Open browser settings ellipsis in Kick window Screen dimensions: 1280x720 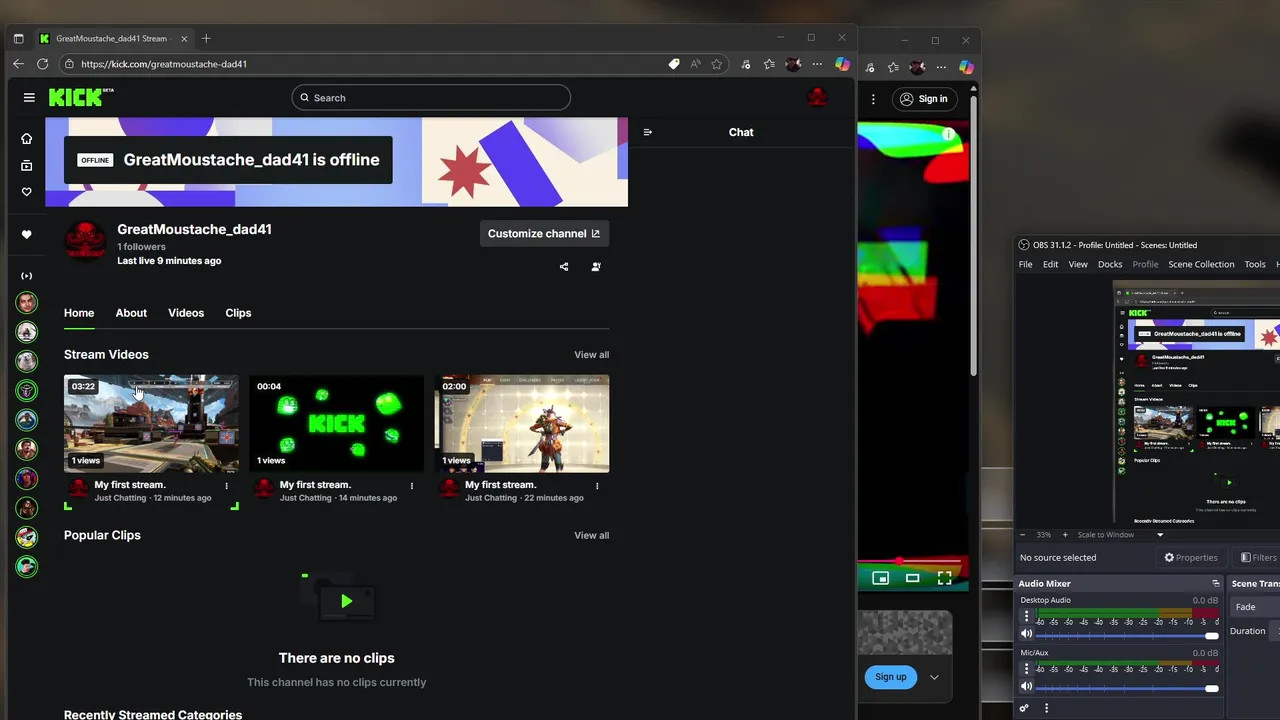click(817, 64)
